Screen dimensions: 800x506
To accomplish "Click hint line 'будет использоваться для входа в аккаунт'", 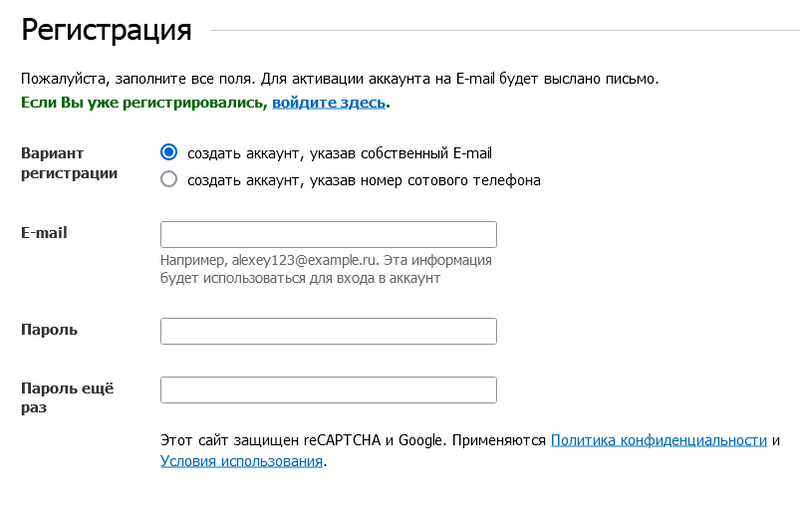I will (x=300, y=279).
